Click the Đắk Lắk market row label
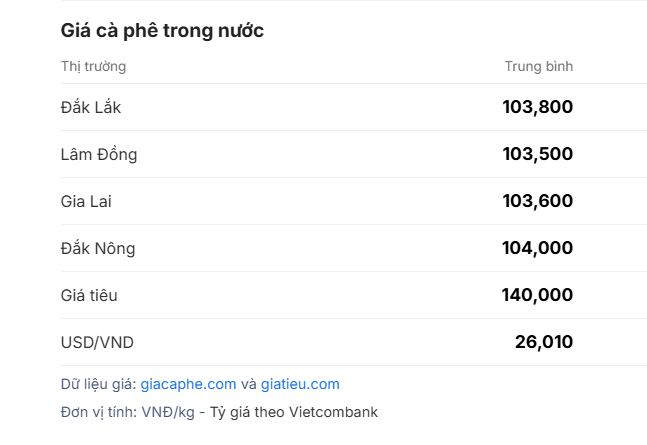Screen dimensions: 647x445 coord(91,107)
